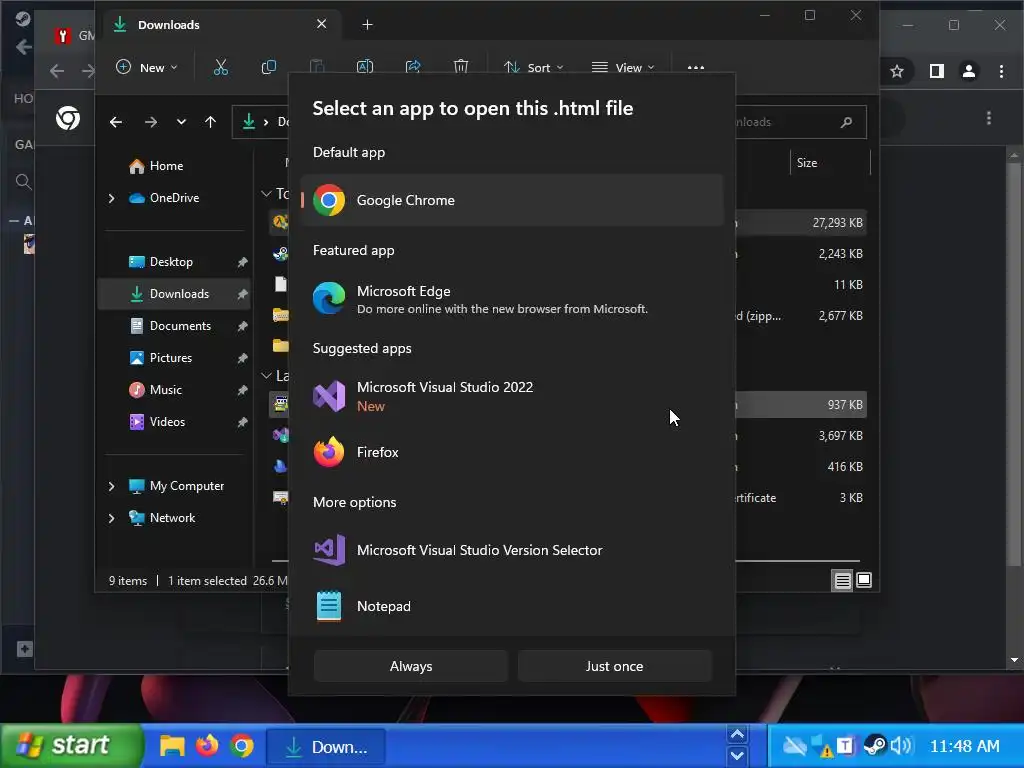Expand My Computer tree node
The height and width of the screenshot is (768, 1024).
[x=111, y=486]
